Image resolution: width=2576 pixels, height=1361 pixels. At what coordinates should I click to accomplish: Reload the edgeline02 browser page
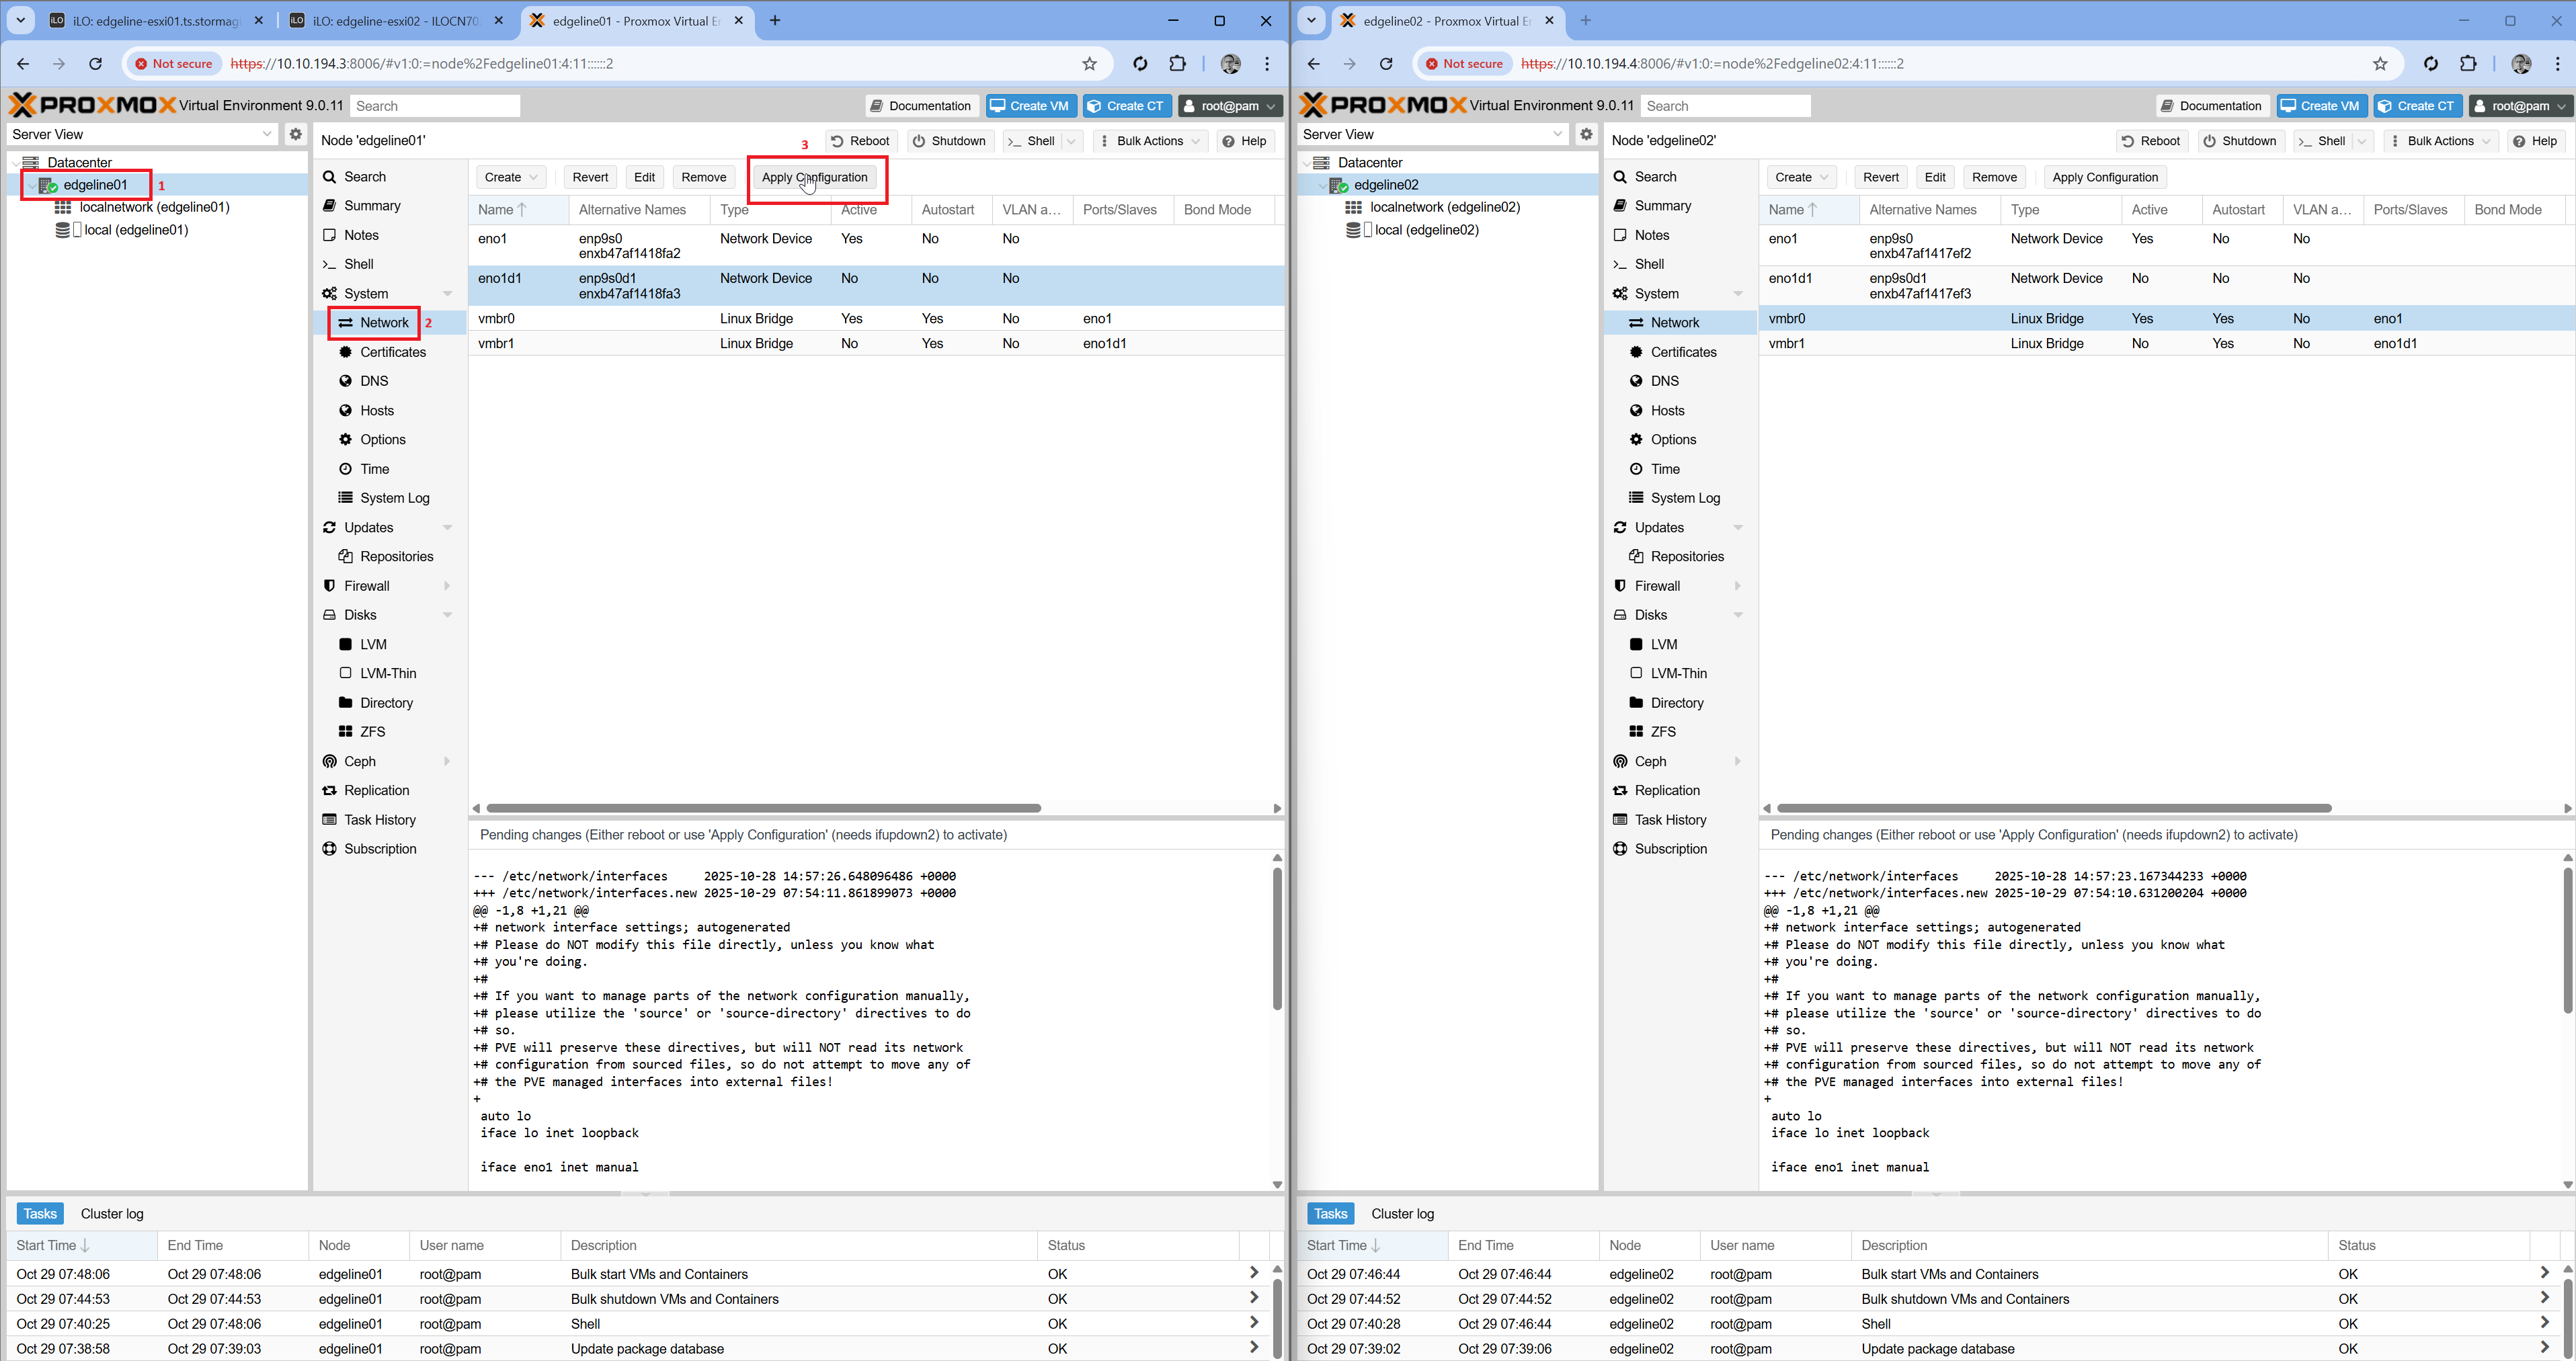pos(1386,64)
